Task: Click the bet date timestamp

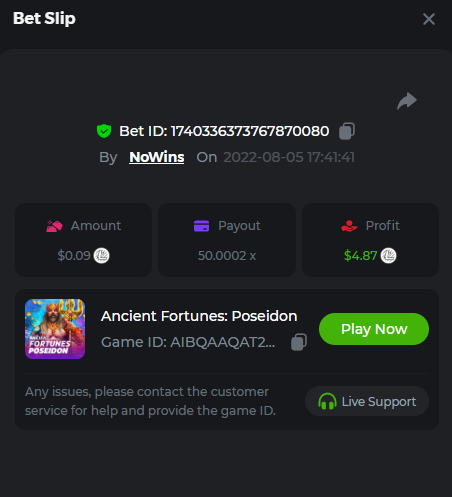Action: point(289,157)
